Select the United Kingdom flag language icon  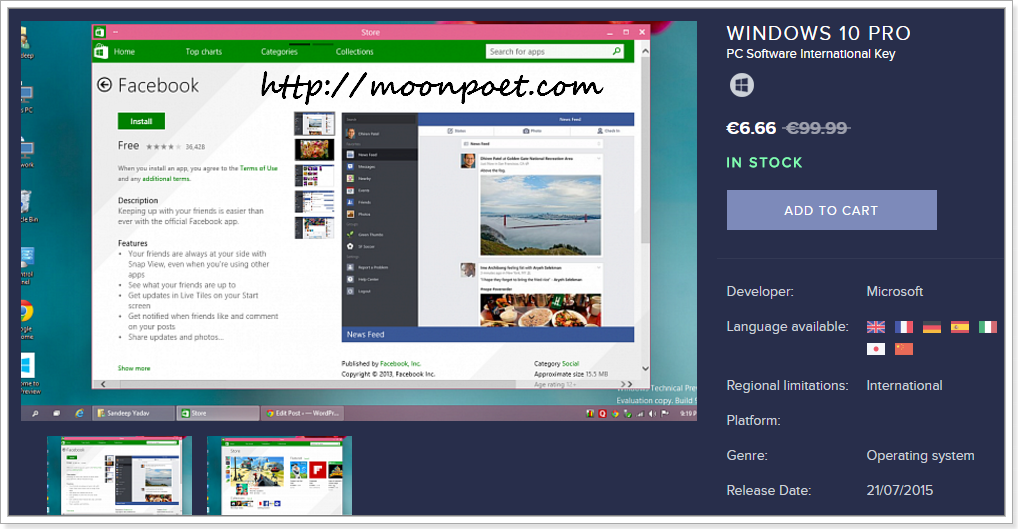(x=876, y=327)
